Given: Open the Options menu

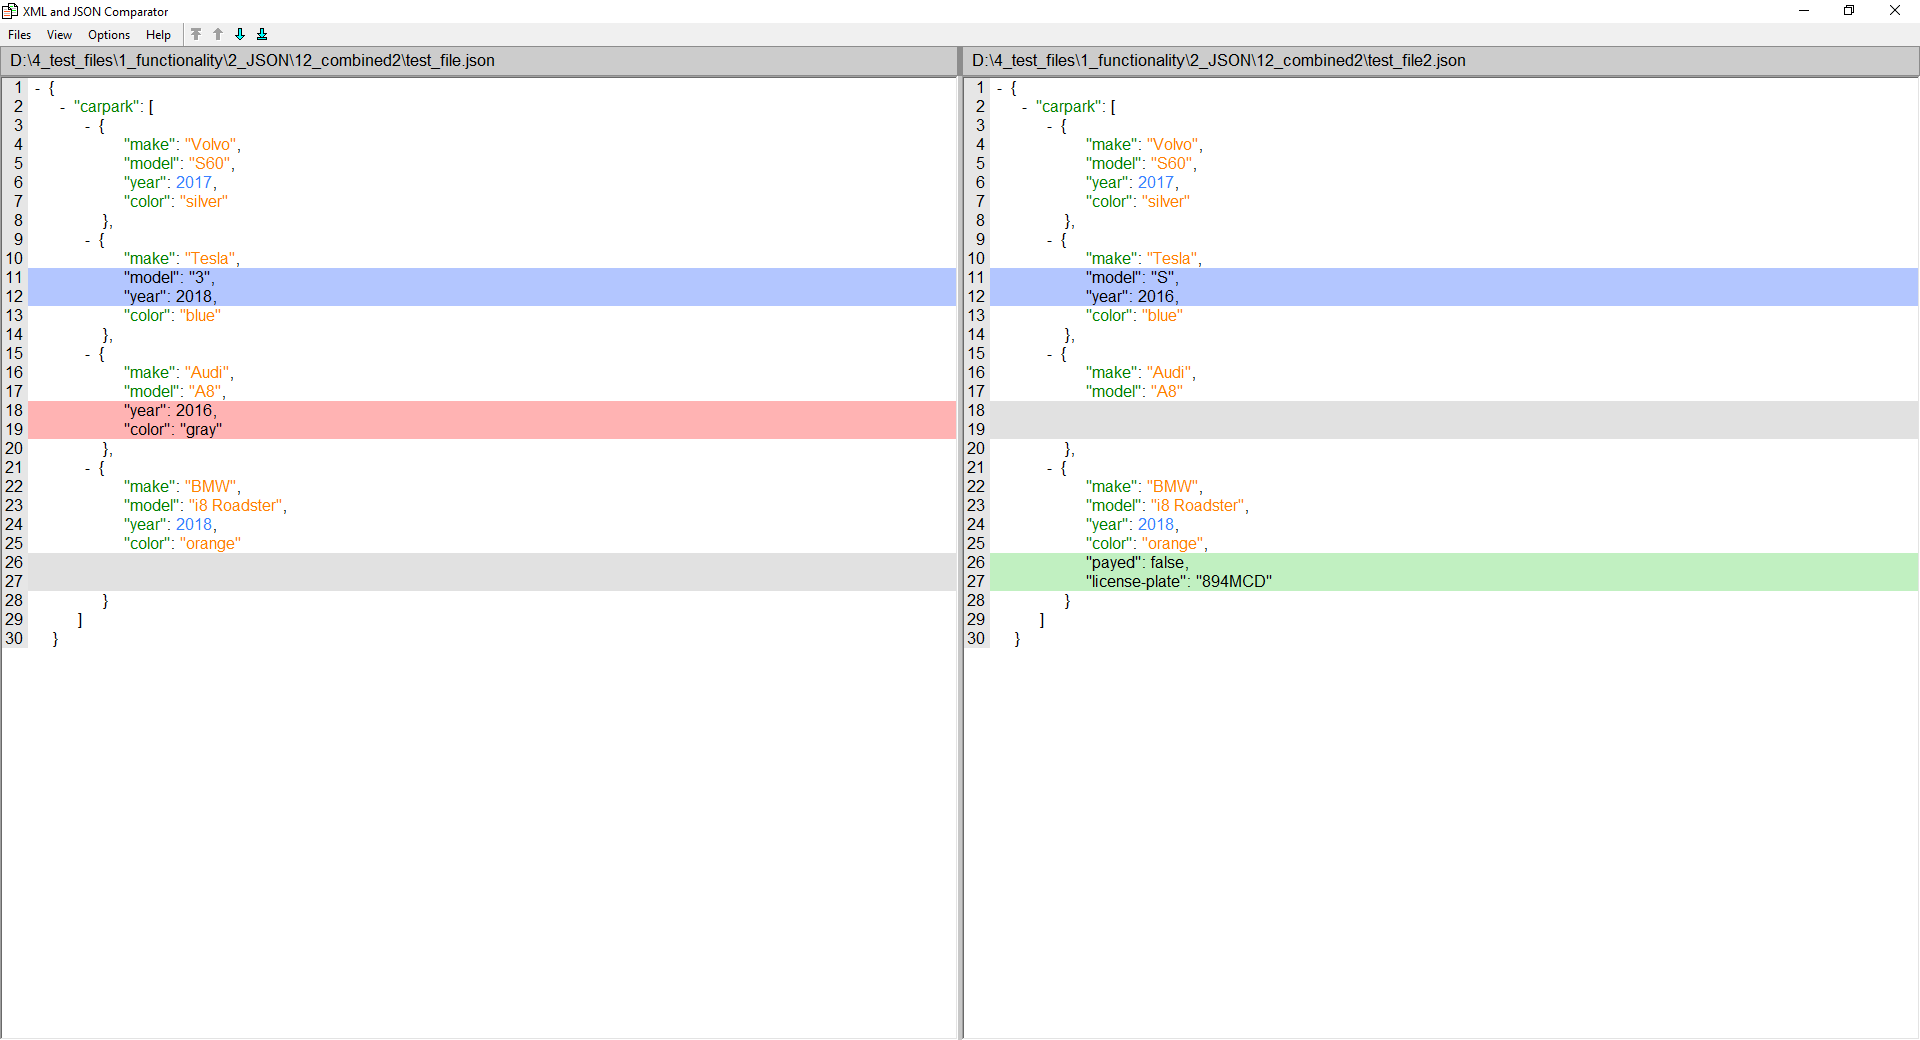Looking at the screenshot, I should (x=109, y=35).
